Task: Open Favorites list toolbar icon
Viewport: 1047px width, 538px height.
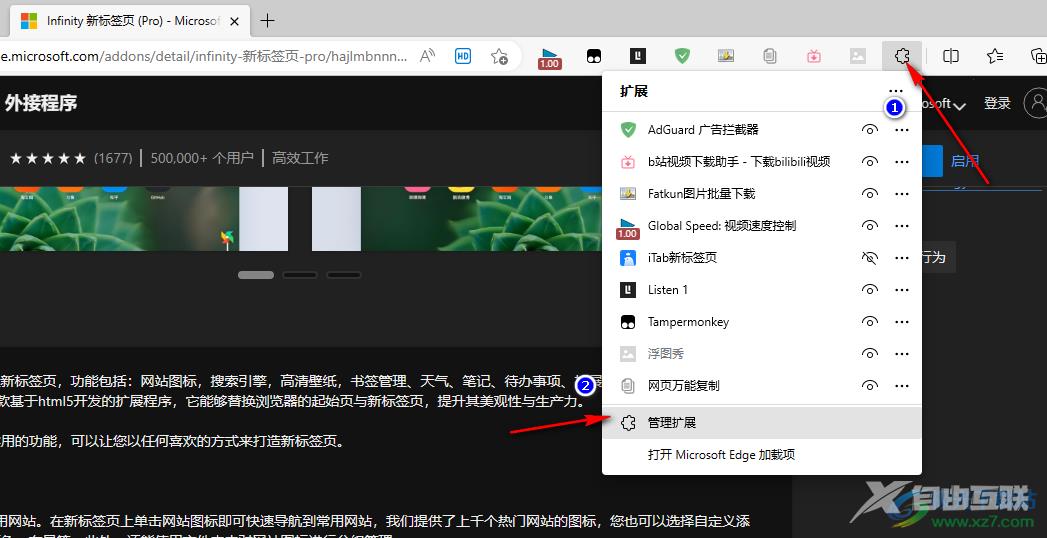Action: coord(995,56)
